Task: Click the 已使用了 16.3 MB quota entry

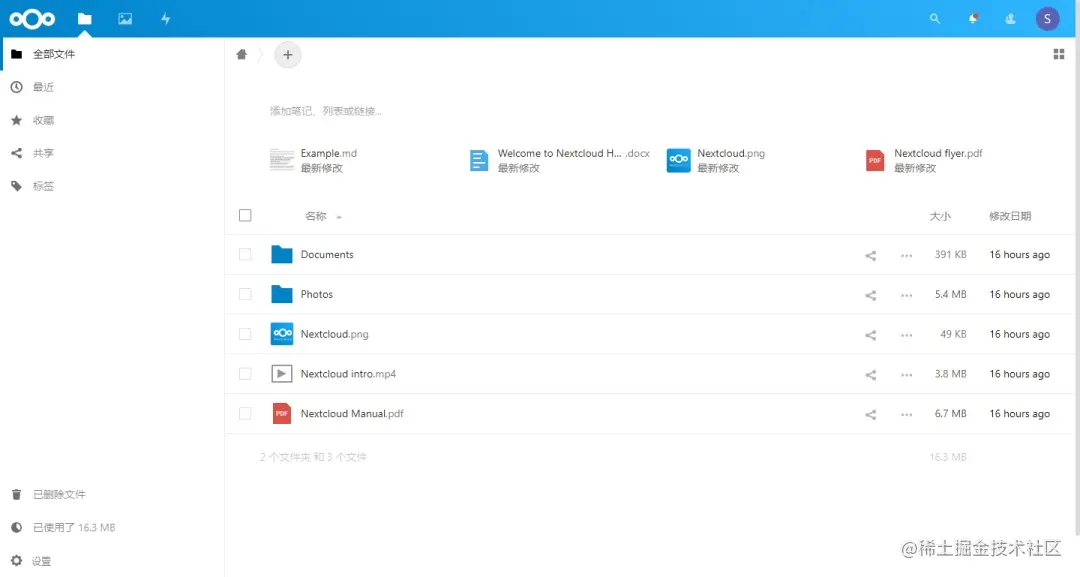Action: (x=112, y=527)
